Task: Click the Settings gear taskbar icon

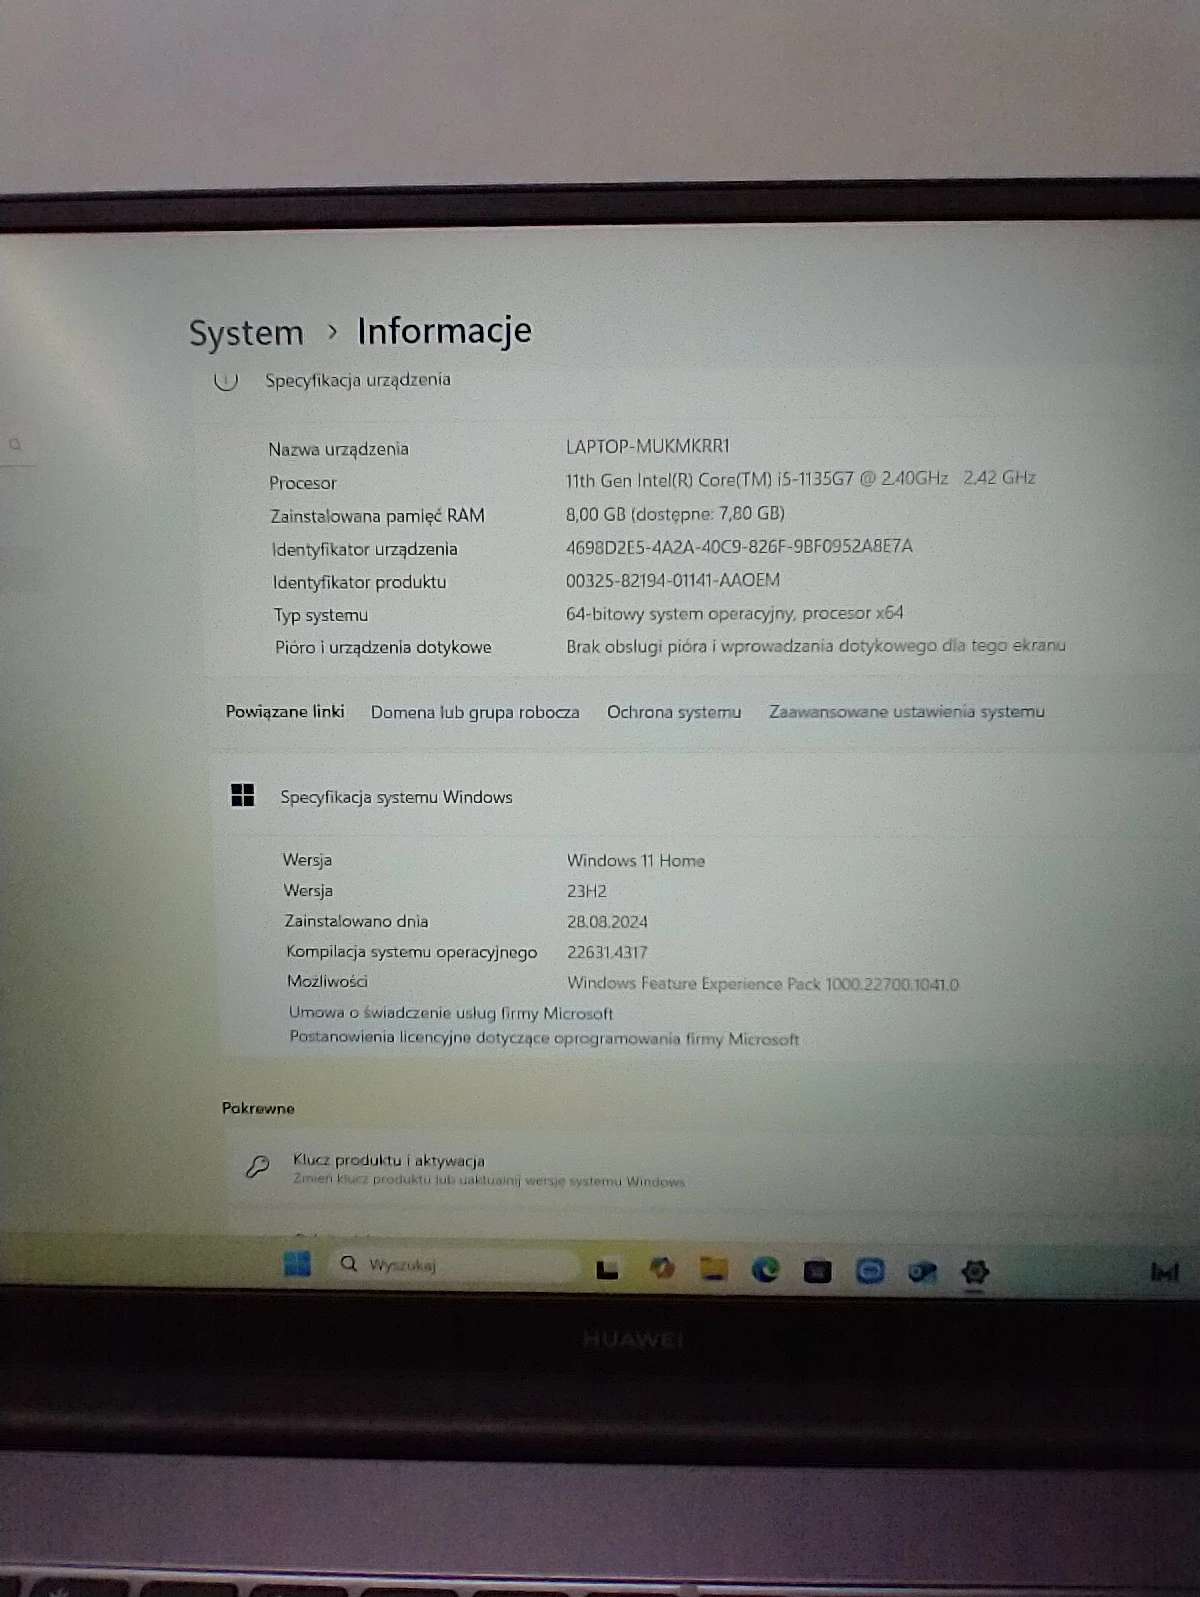Action: [x=975, y=1272]
